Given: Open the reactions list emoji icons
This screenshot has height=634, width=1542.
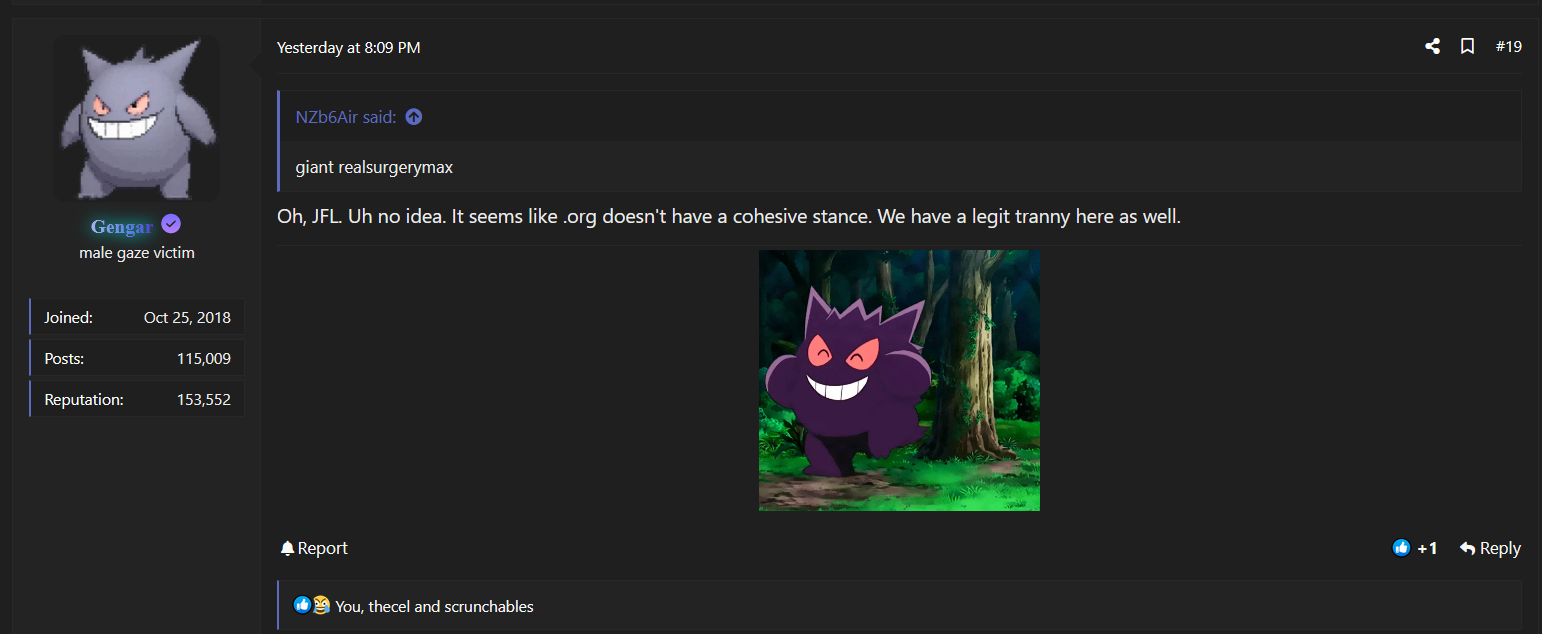Looking at the screenshot, I should (x=311, y=605).
